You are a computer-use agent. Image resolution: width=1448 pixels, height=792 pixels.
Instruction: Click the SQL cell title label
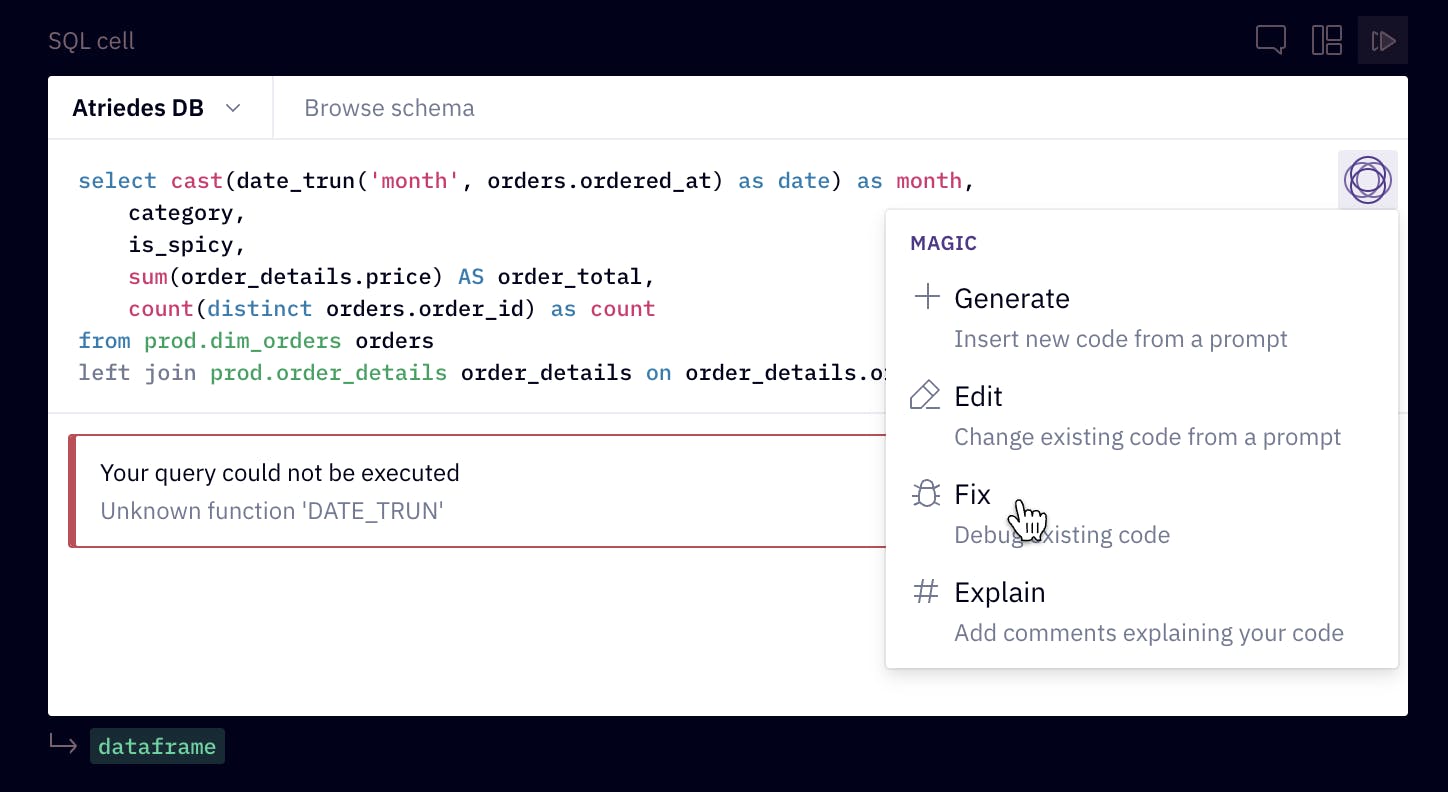click(91, 41)
